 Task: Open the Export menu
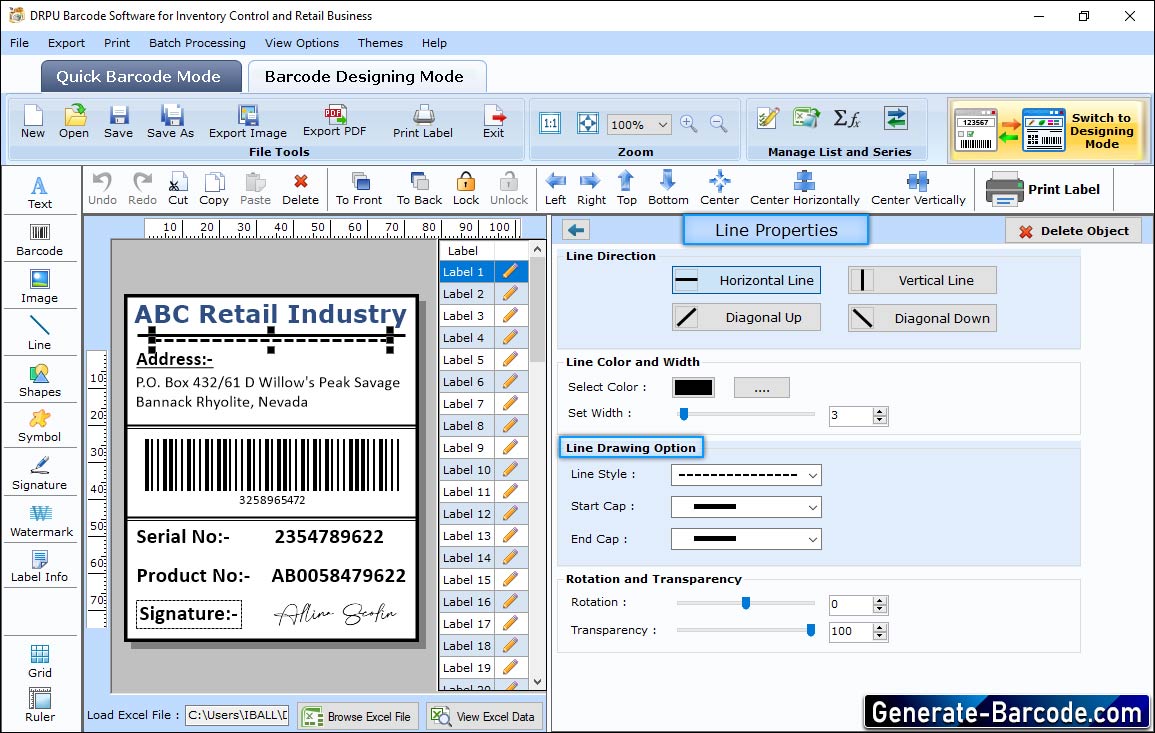pos(66,43)
